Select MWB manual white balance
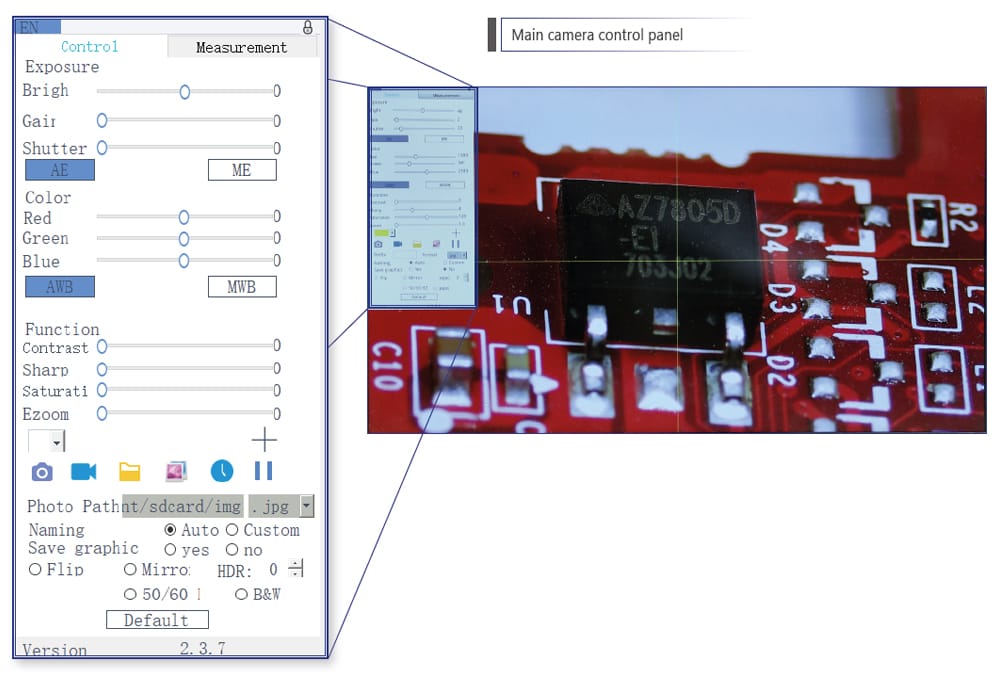Image resolution: width=1000 pixels, height=673 pixels. coord(242,286)
